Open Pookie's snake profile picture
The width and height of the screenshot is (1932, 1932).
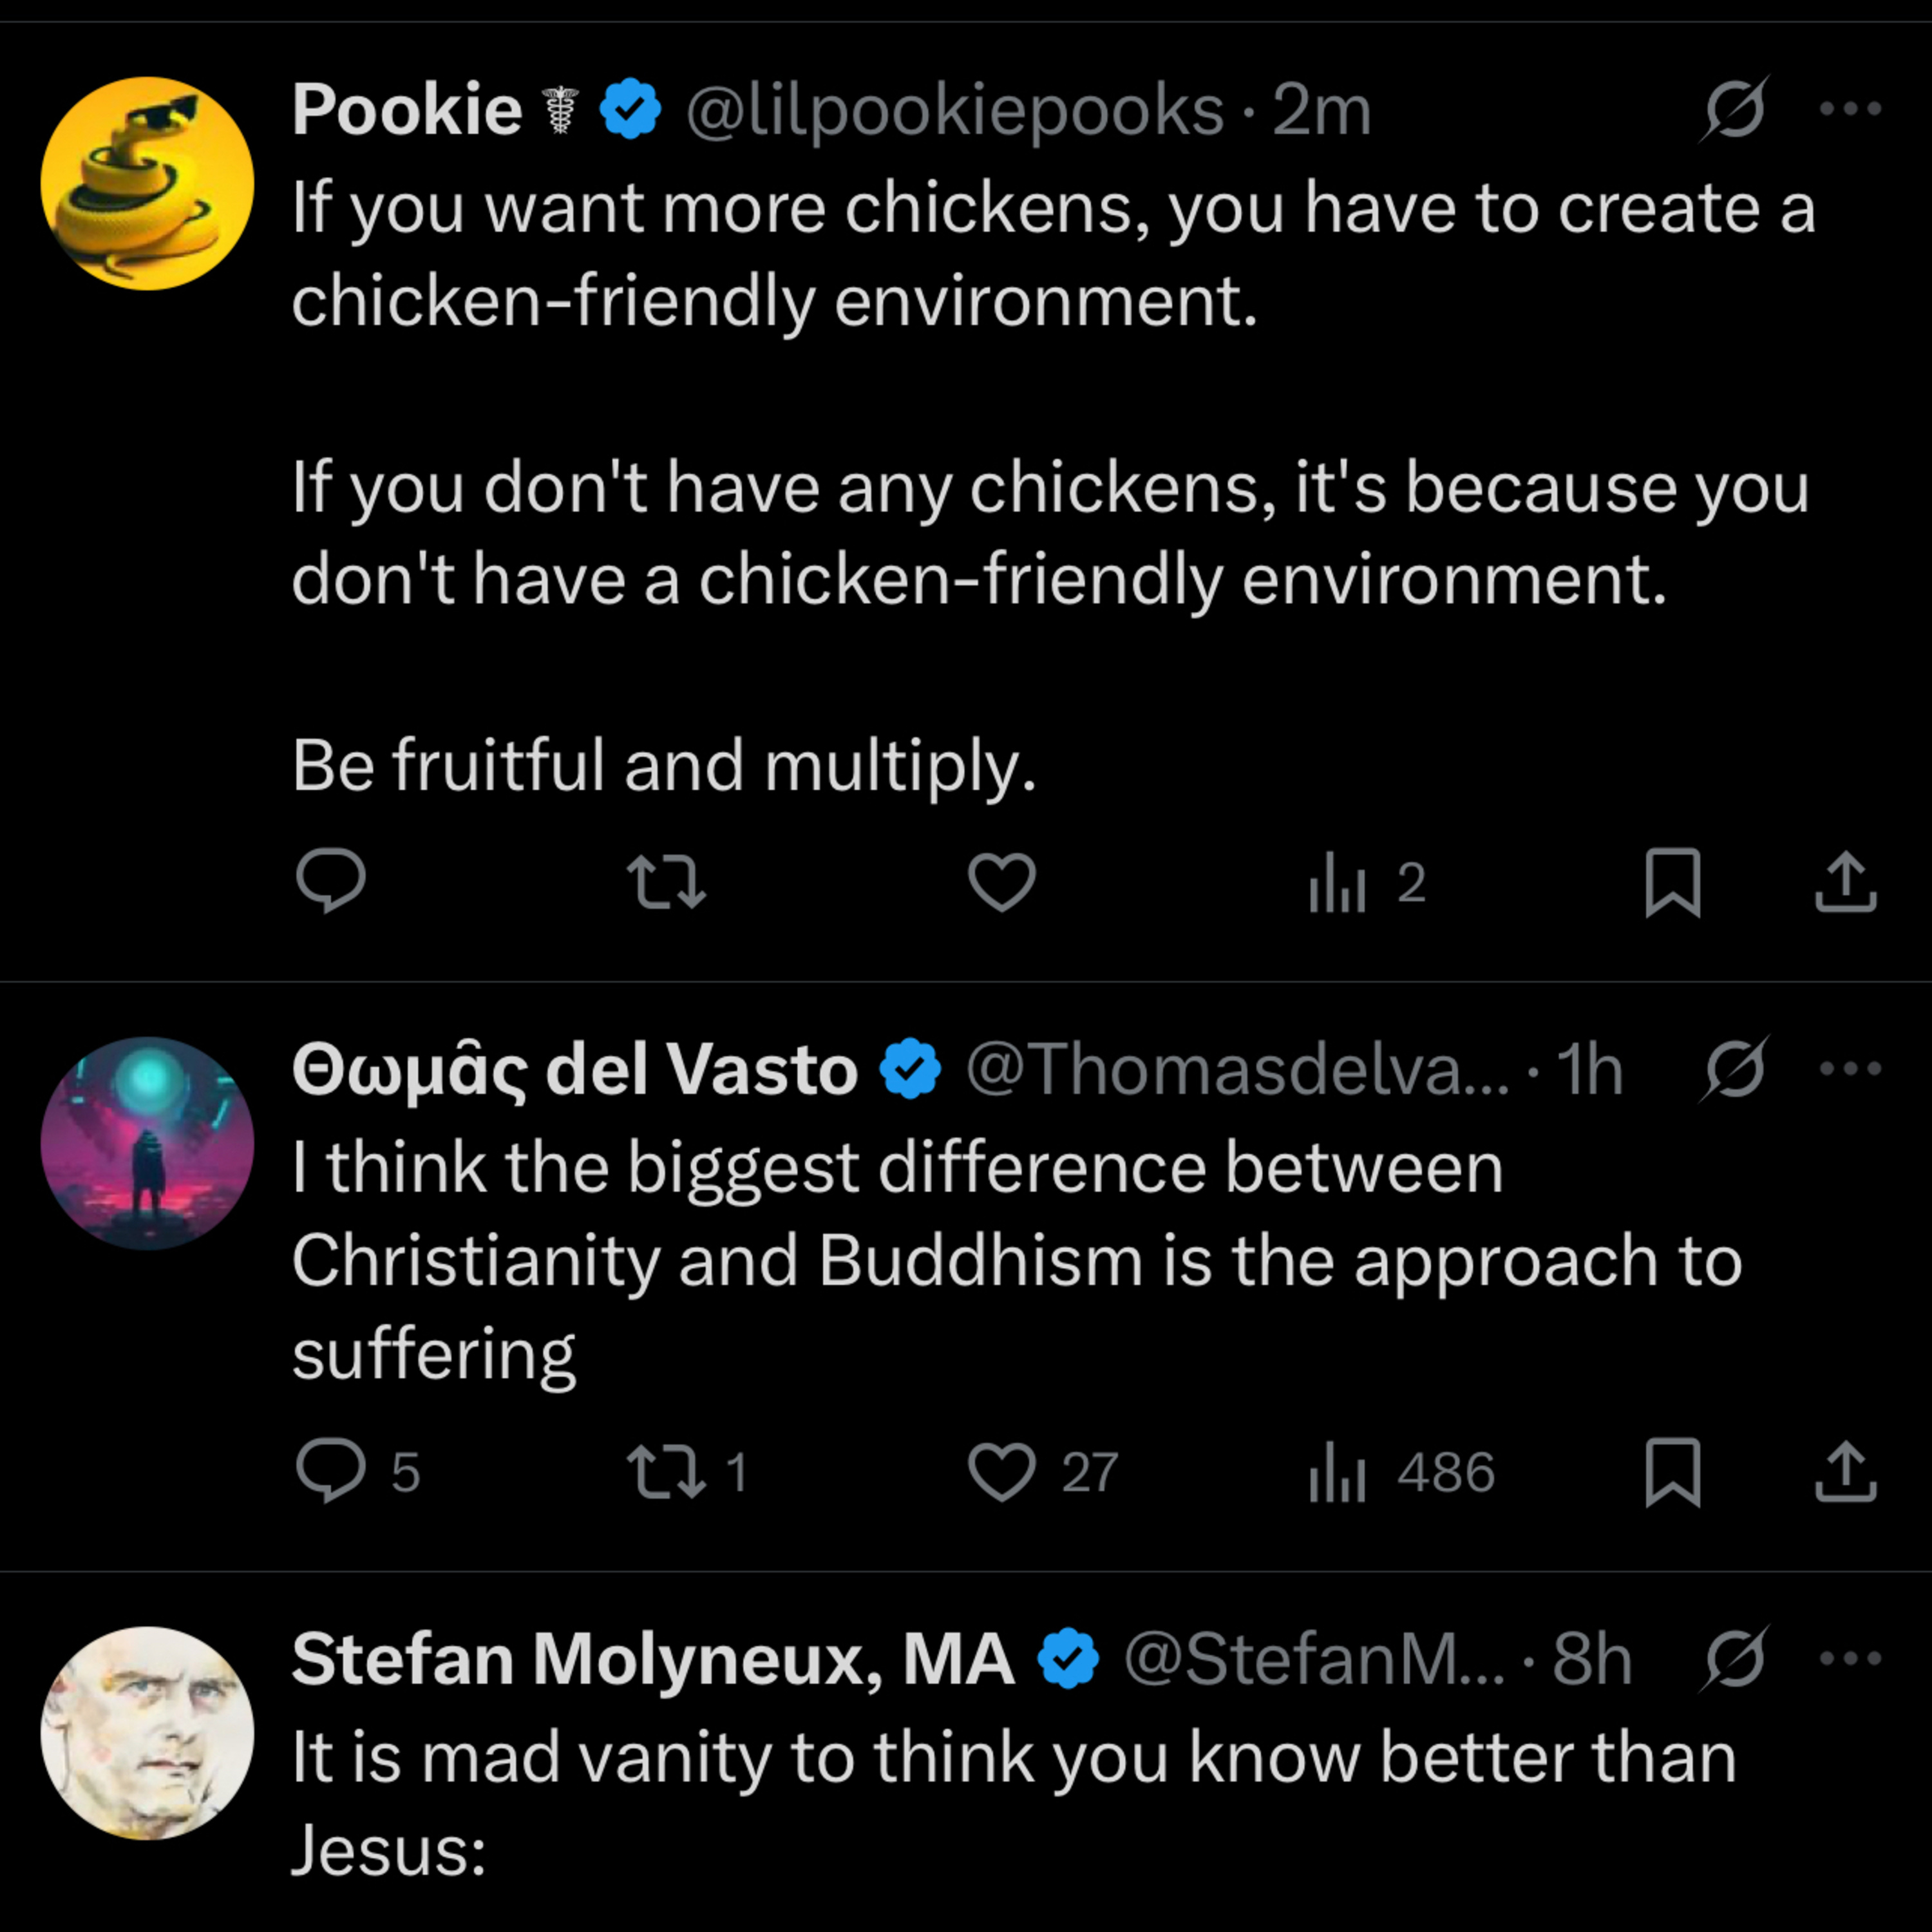[147, 184]
